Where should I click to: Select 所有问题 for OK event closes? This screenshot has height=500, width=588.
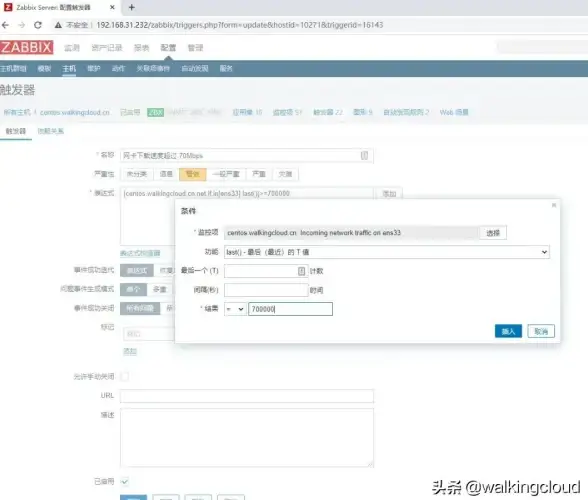click(140, 308)
